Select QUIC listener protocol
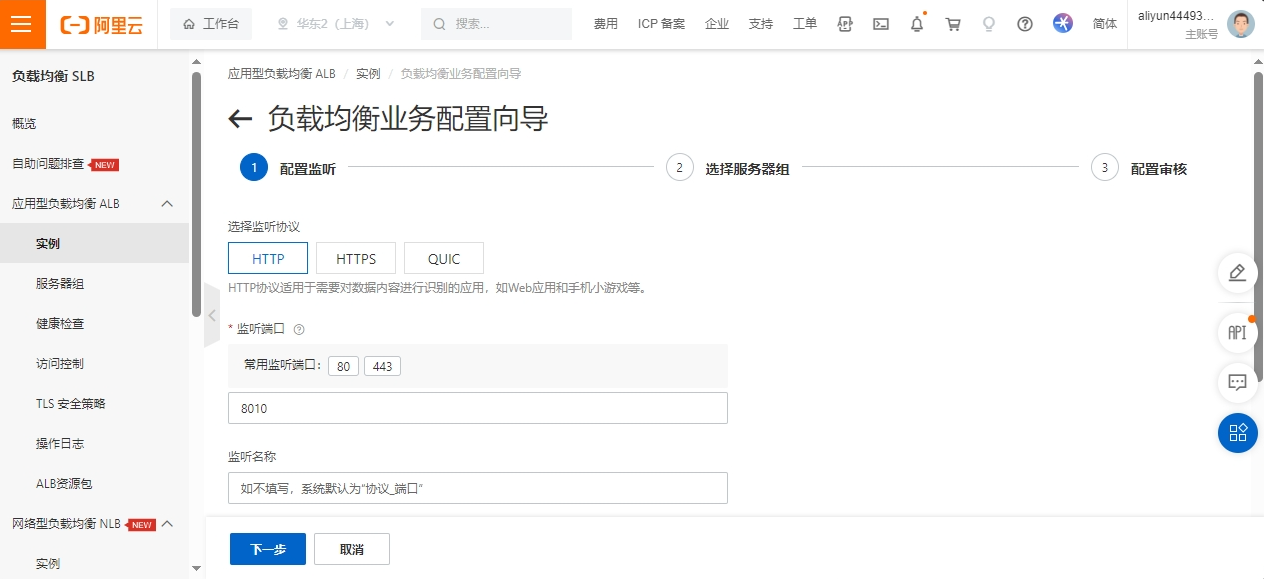This screenshot has height=579, width=1264. (x=444, y=258)
